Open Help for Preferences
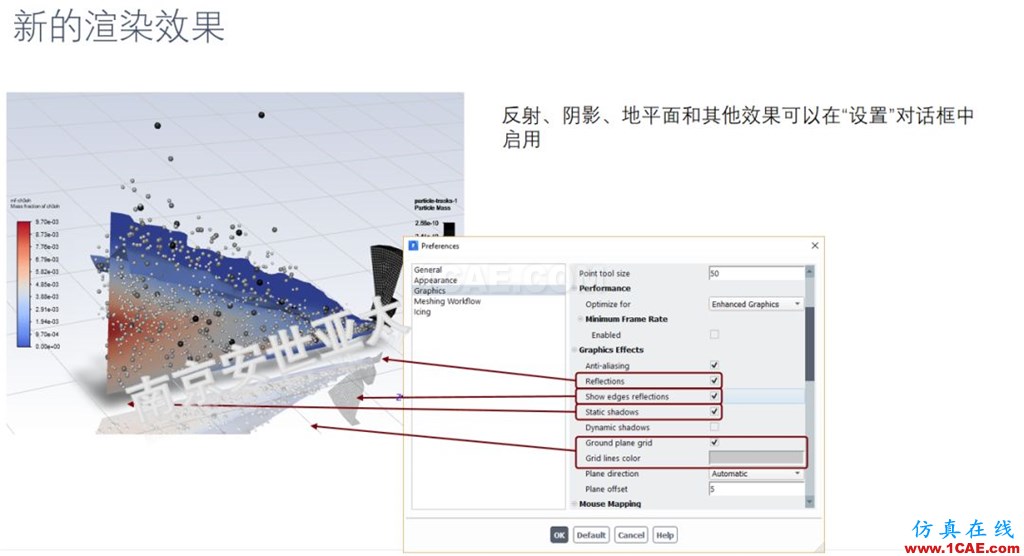Viewport: 1024px width, 556px height. [665, 535]
